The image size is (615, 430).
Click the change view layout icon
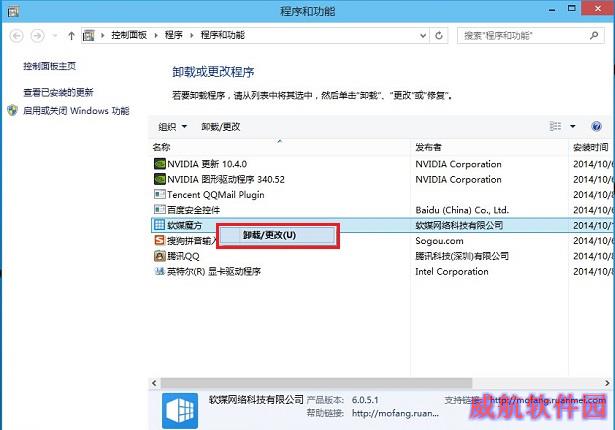tap(555, 126)
